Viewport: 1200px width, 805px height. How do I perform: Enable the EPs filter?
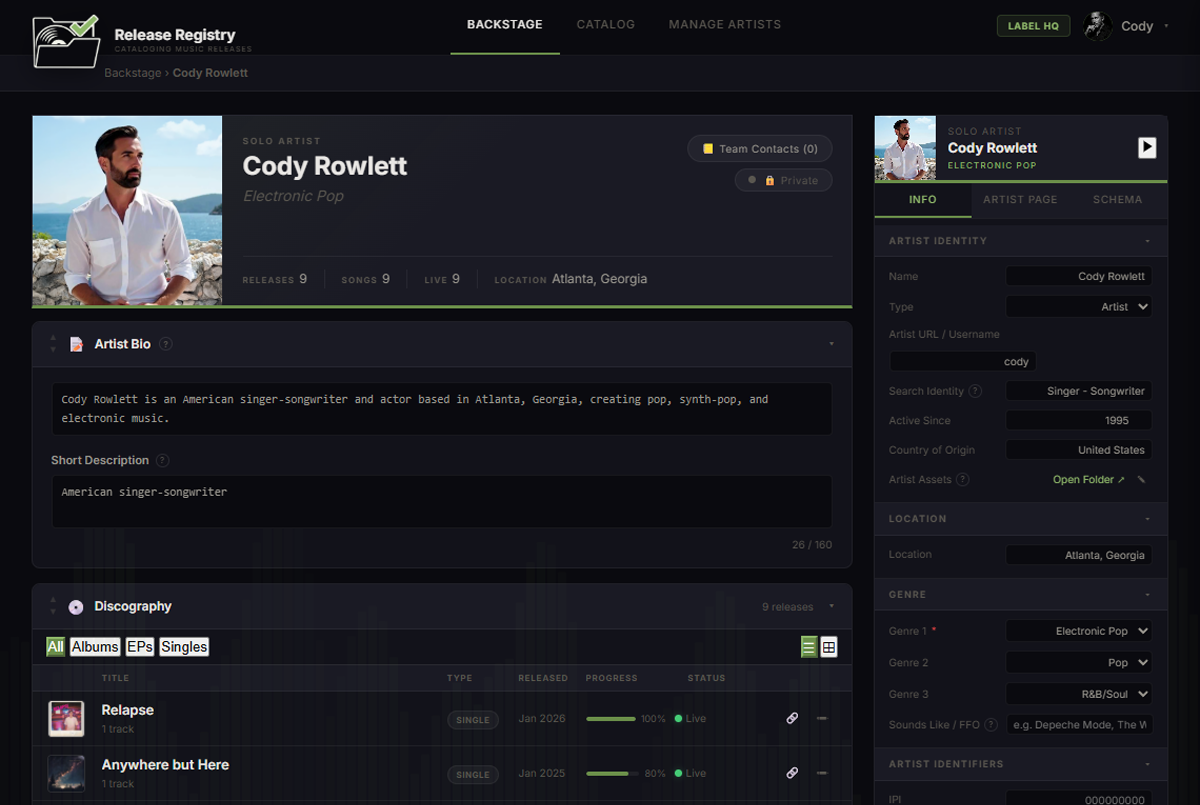(140, 647)
